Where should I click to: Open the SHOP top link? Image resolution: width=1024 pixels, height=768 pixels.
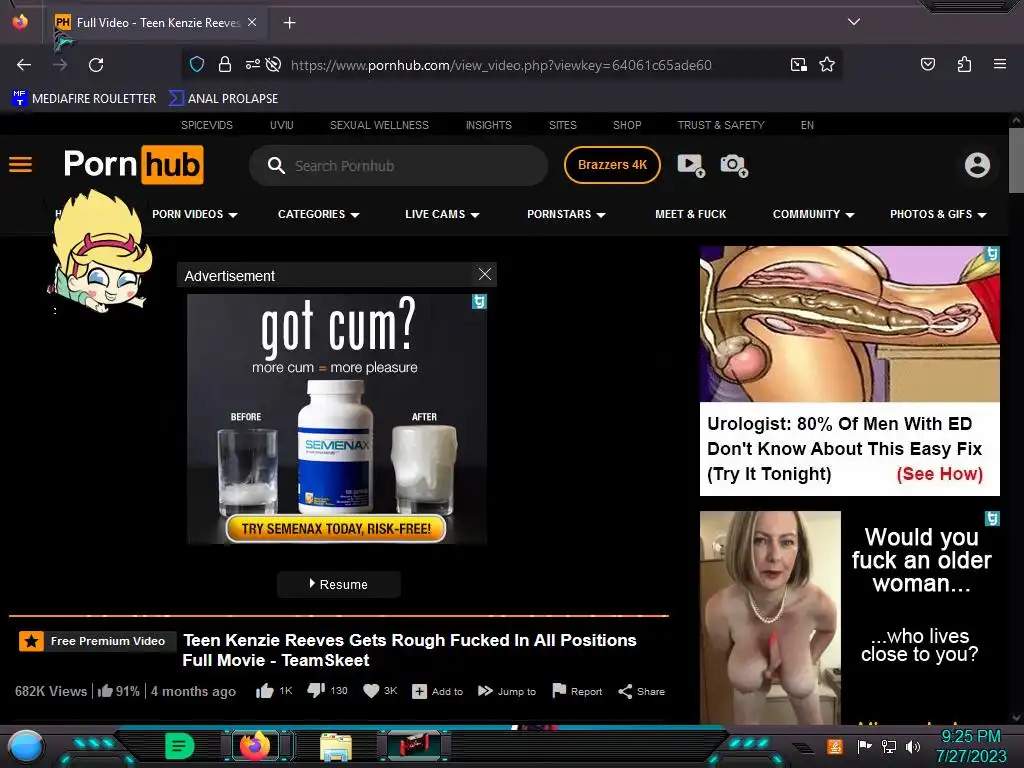[x=627, y=125]
